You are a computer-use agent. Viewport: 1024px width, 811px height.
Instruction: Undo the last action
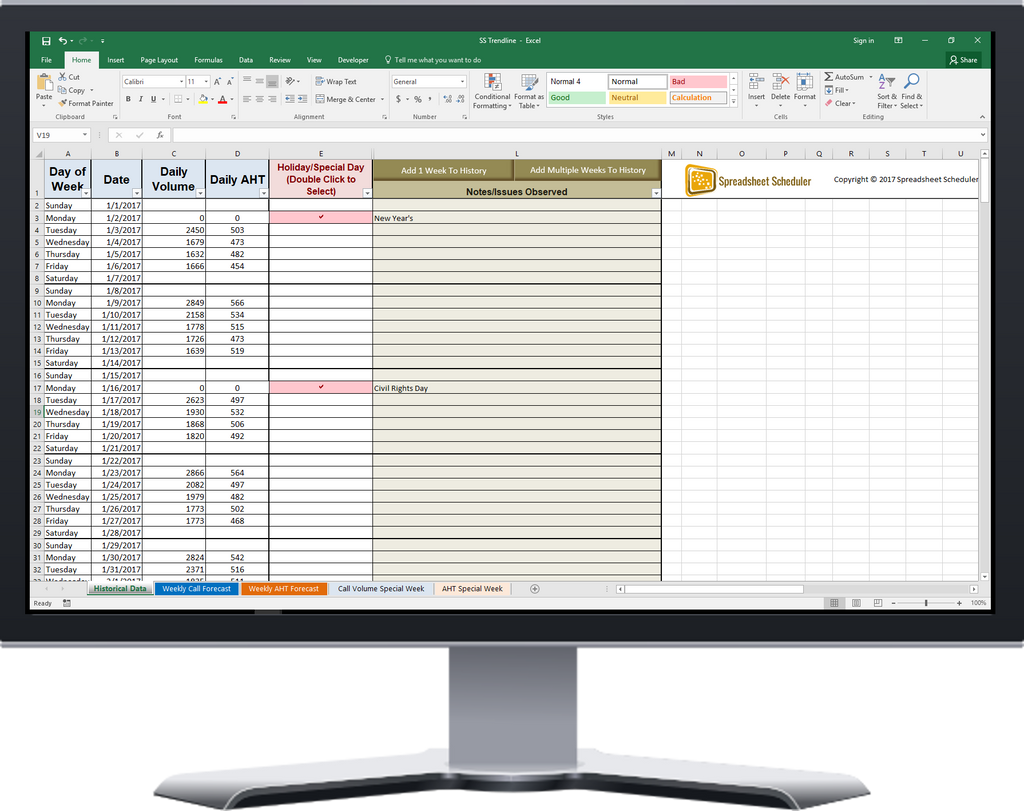click(63, 40)
